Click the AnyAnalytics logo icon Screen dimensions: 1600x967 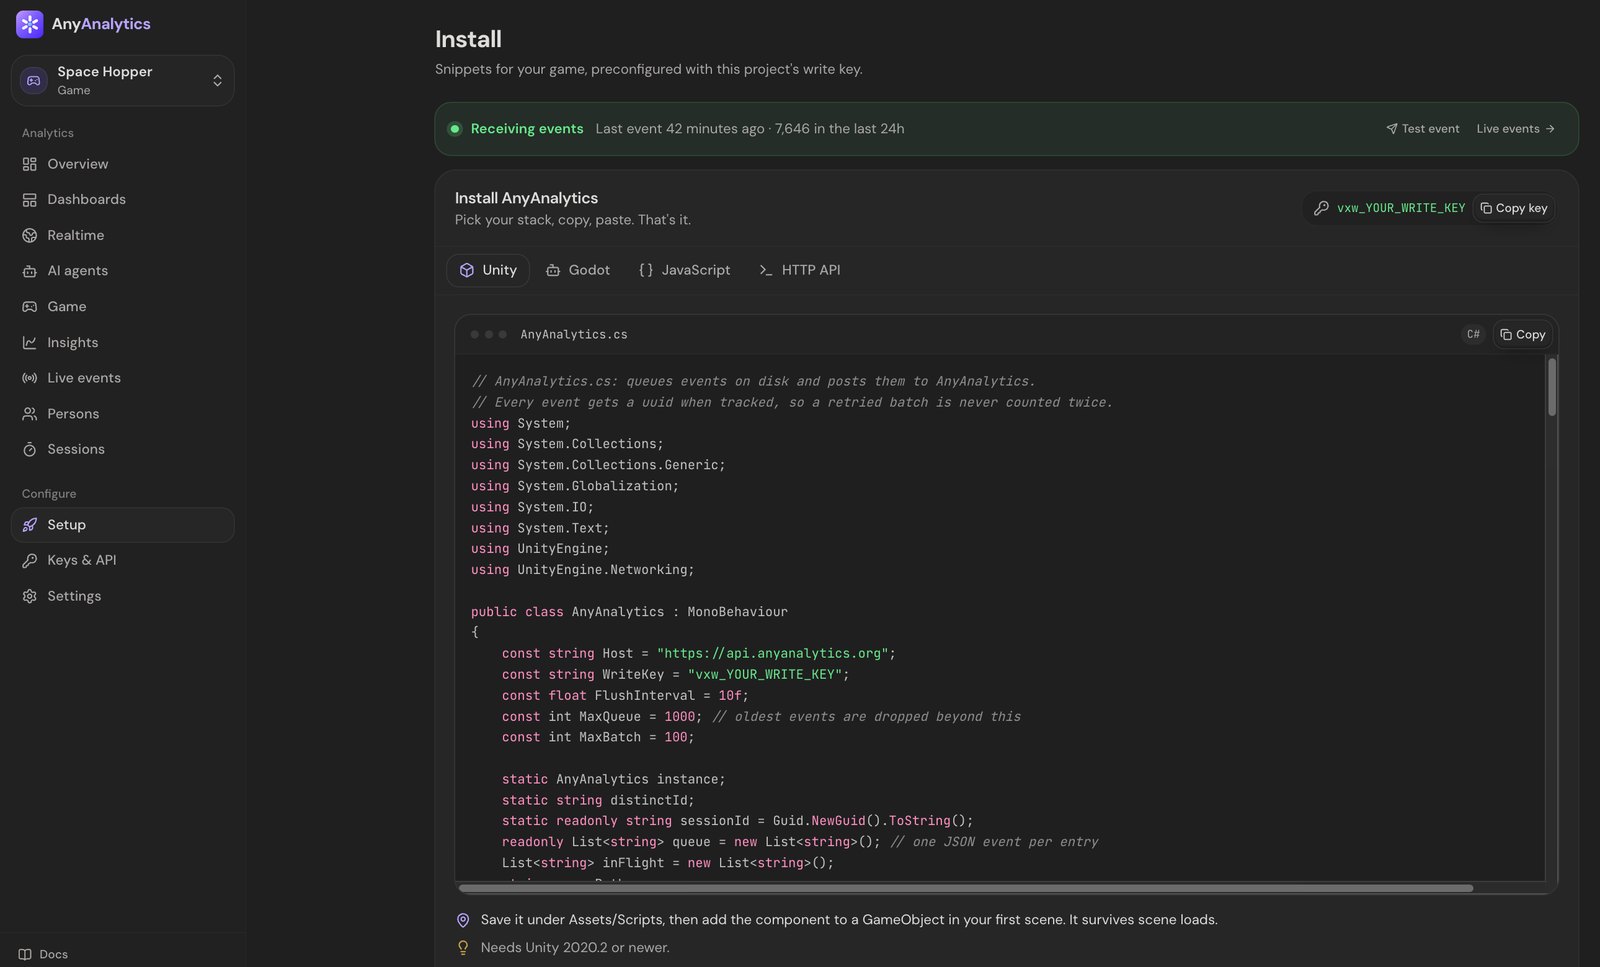pyautogui.click(x=30, y=24)
